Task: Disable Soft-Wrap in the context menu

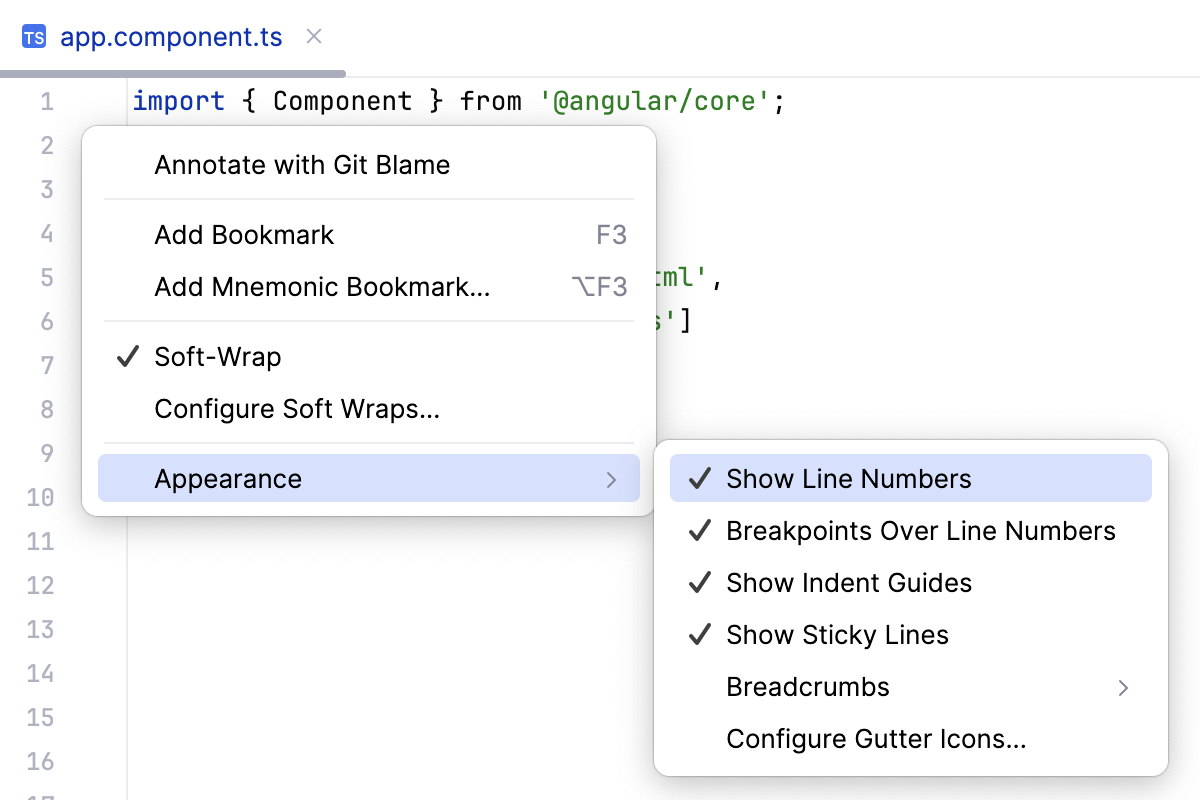Action: [217, 356]
